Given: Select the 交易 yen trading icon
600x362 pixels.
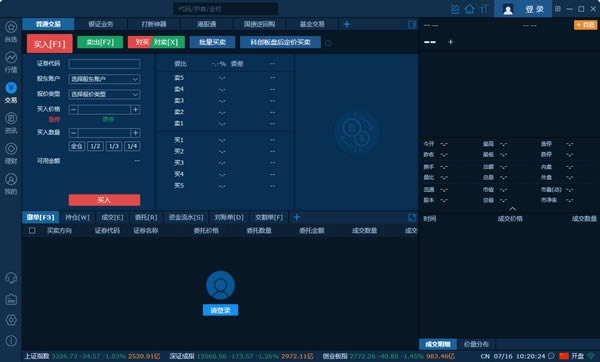Looking at the screenshot, I should [11, 88].
